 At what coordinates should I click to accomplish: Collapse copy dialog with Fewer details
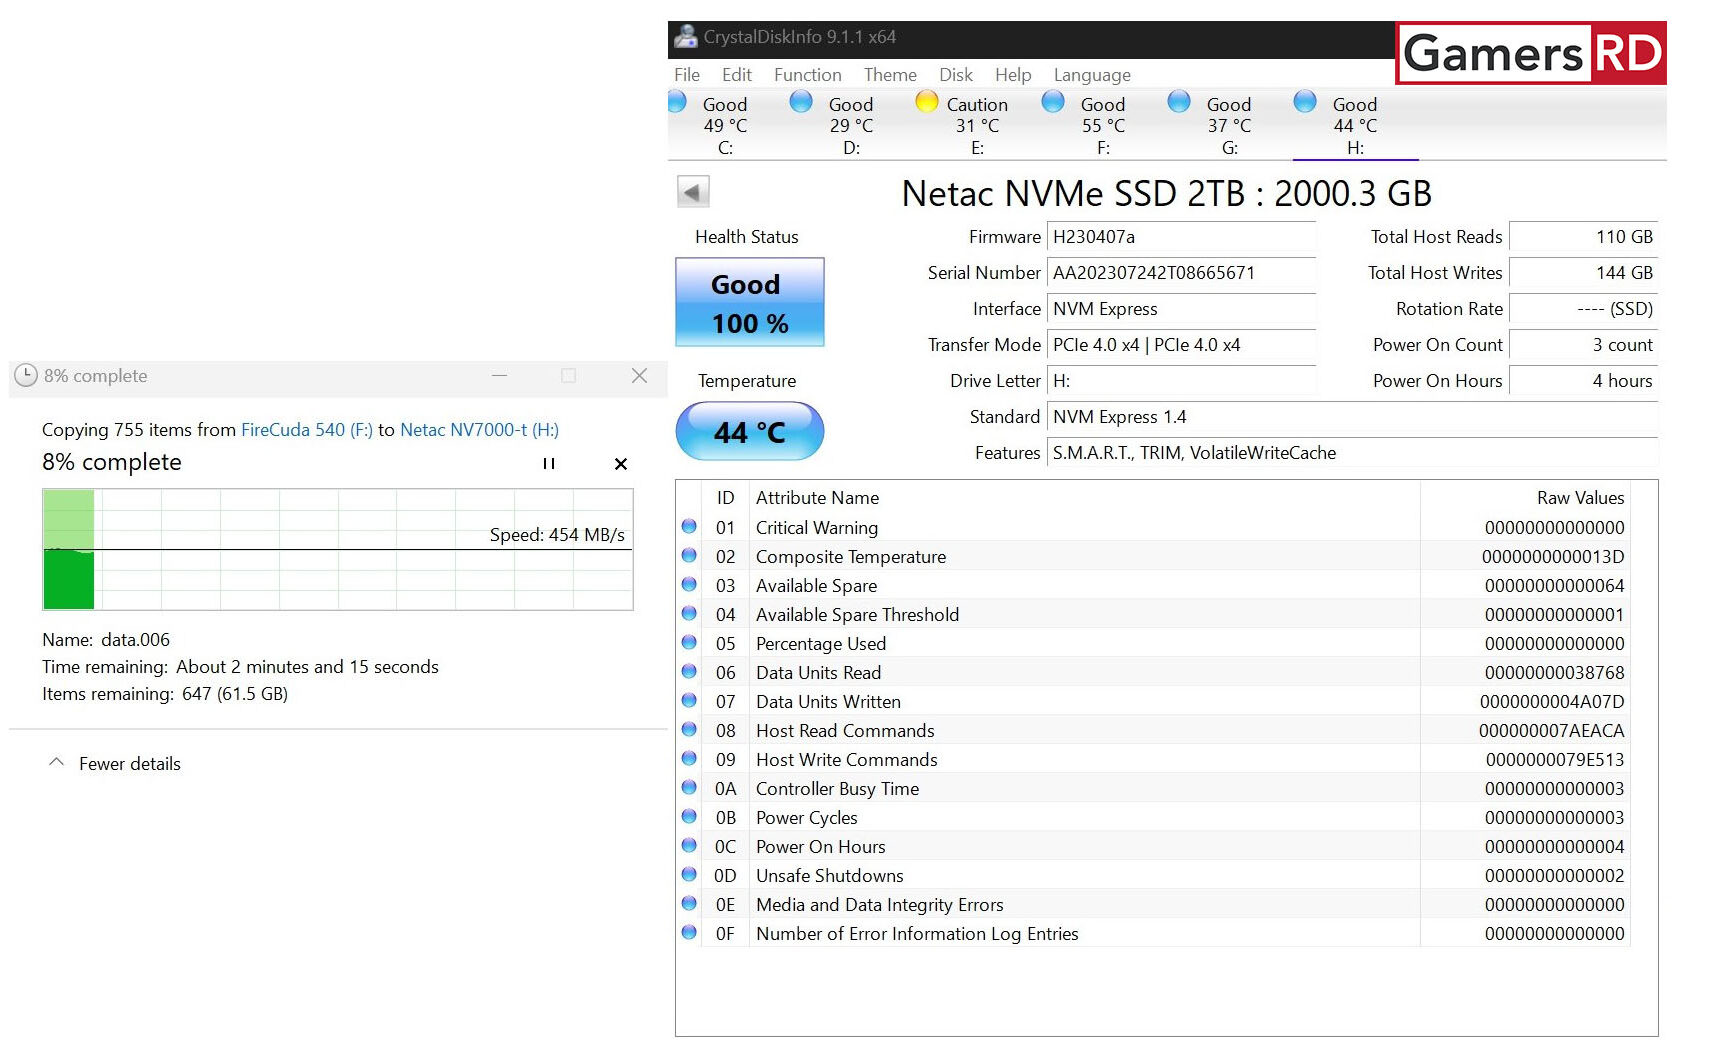pyautogui.click(x=115, y=763)
